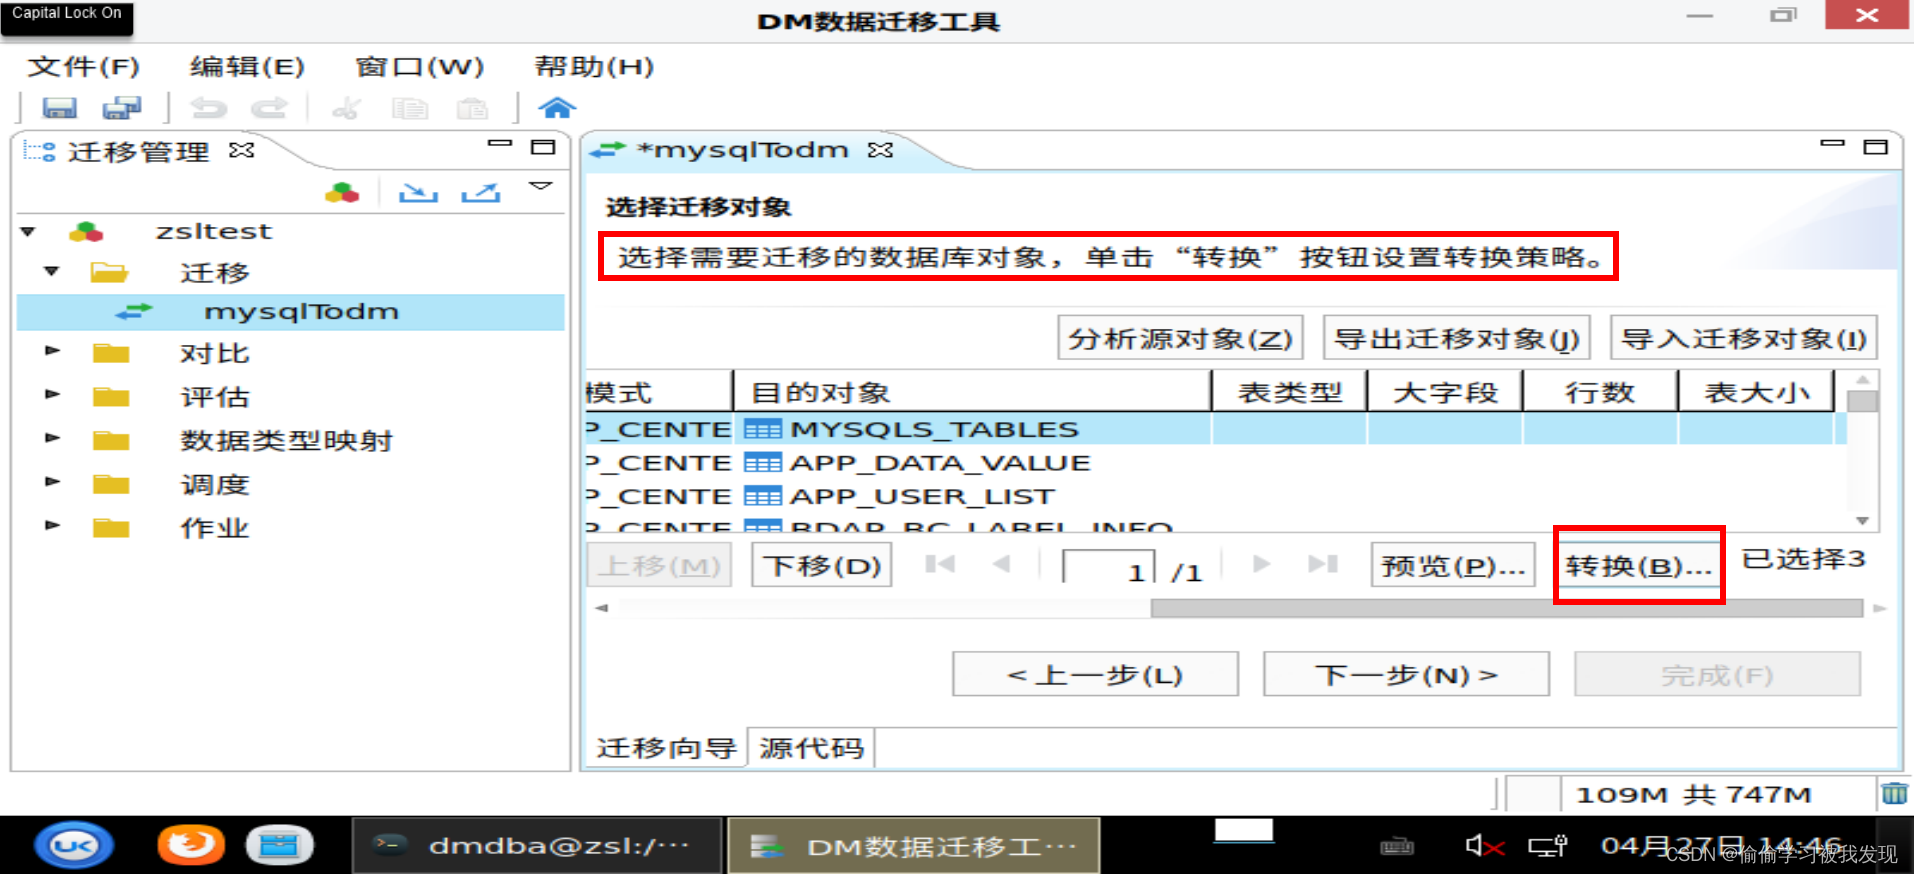The image size is (1914, 874).
Task: Click the 行数 column header
Action: (1600, 392)
